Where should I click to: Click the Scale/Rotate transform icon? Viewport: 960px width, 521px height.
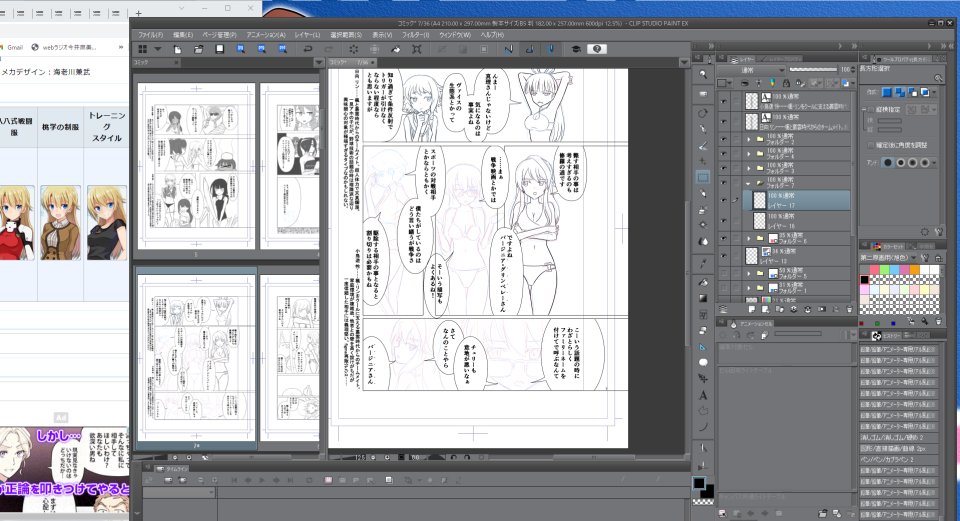[416, 49]
